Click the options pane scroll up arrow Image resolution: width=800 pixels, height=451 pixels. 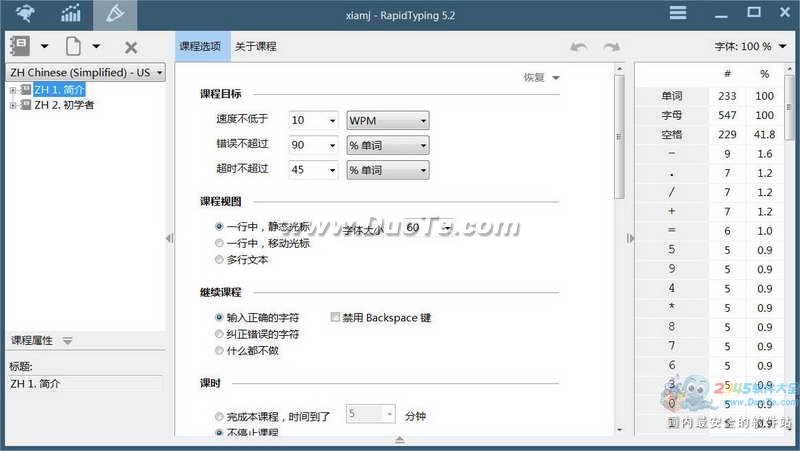619,69
